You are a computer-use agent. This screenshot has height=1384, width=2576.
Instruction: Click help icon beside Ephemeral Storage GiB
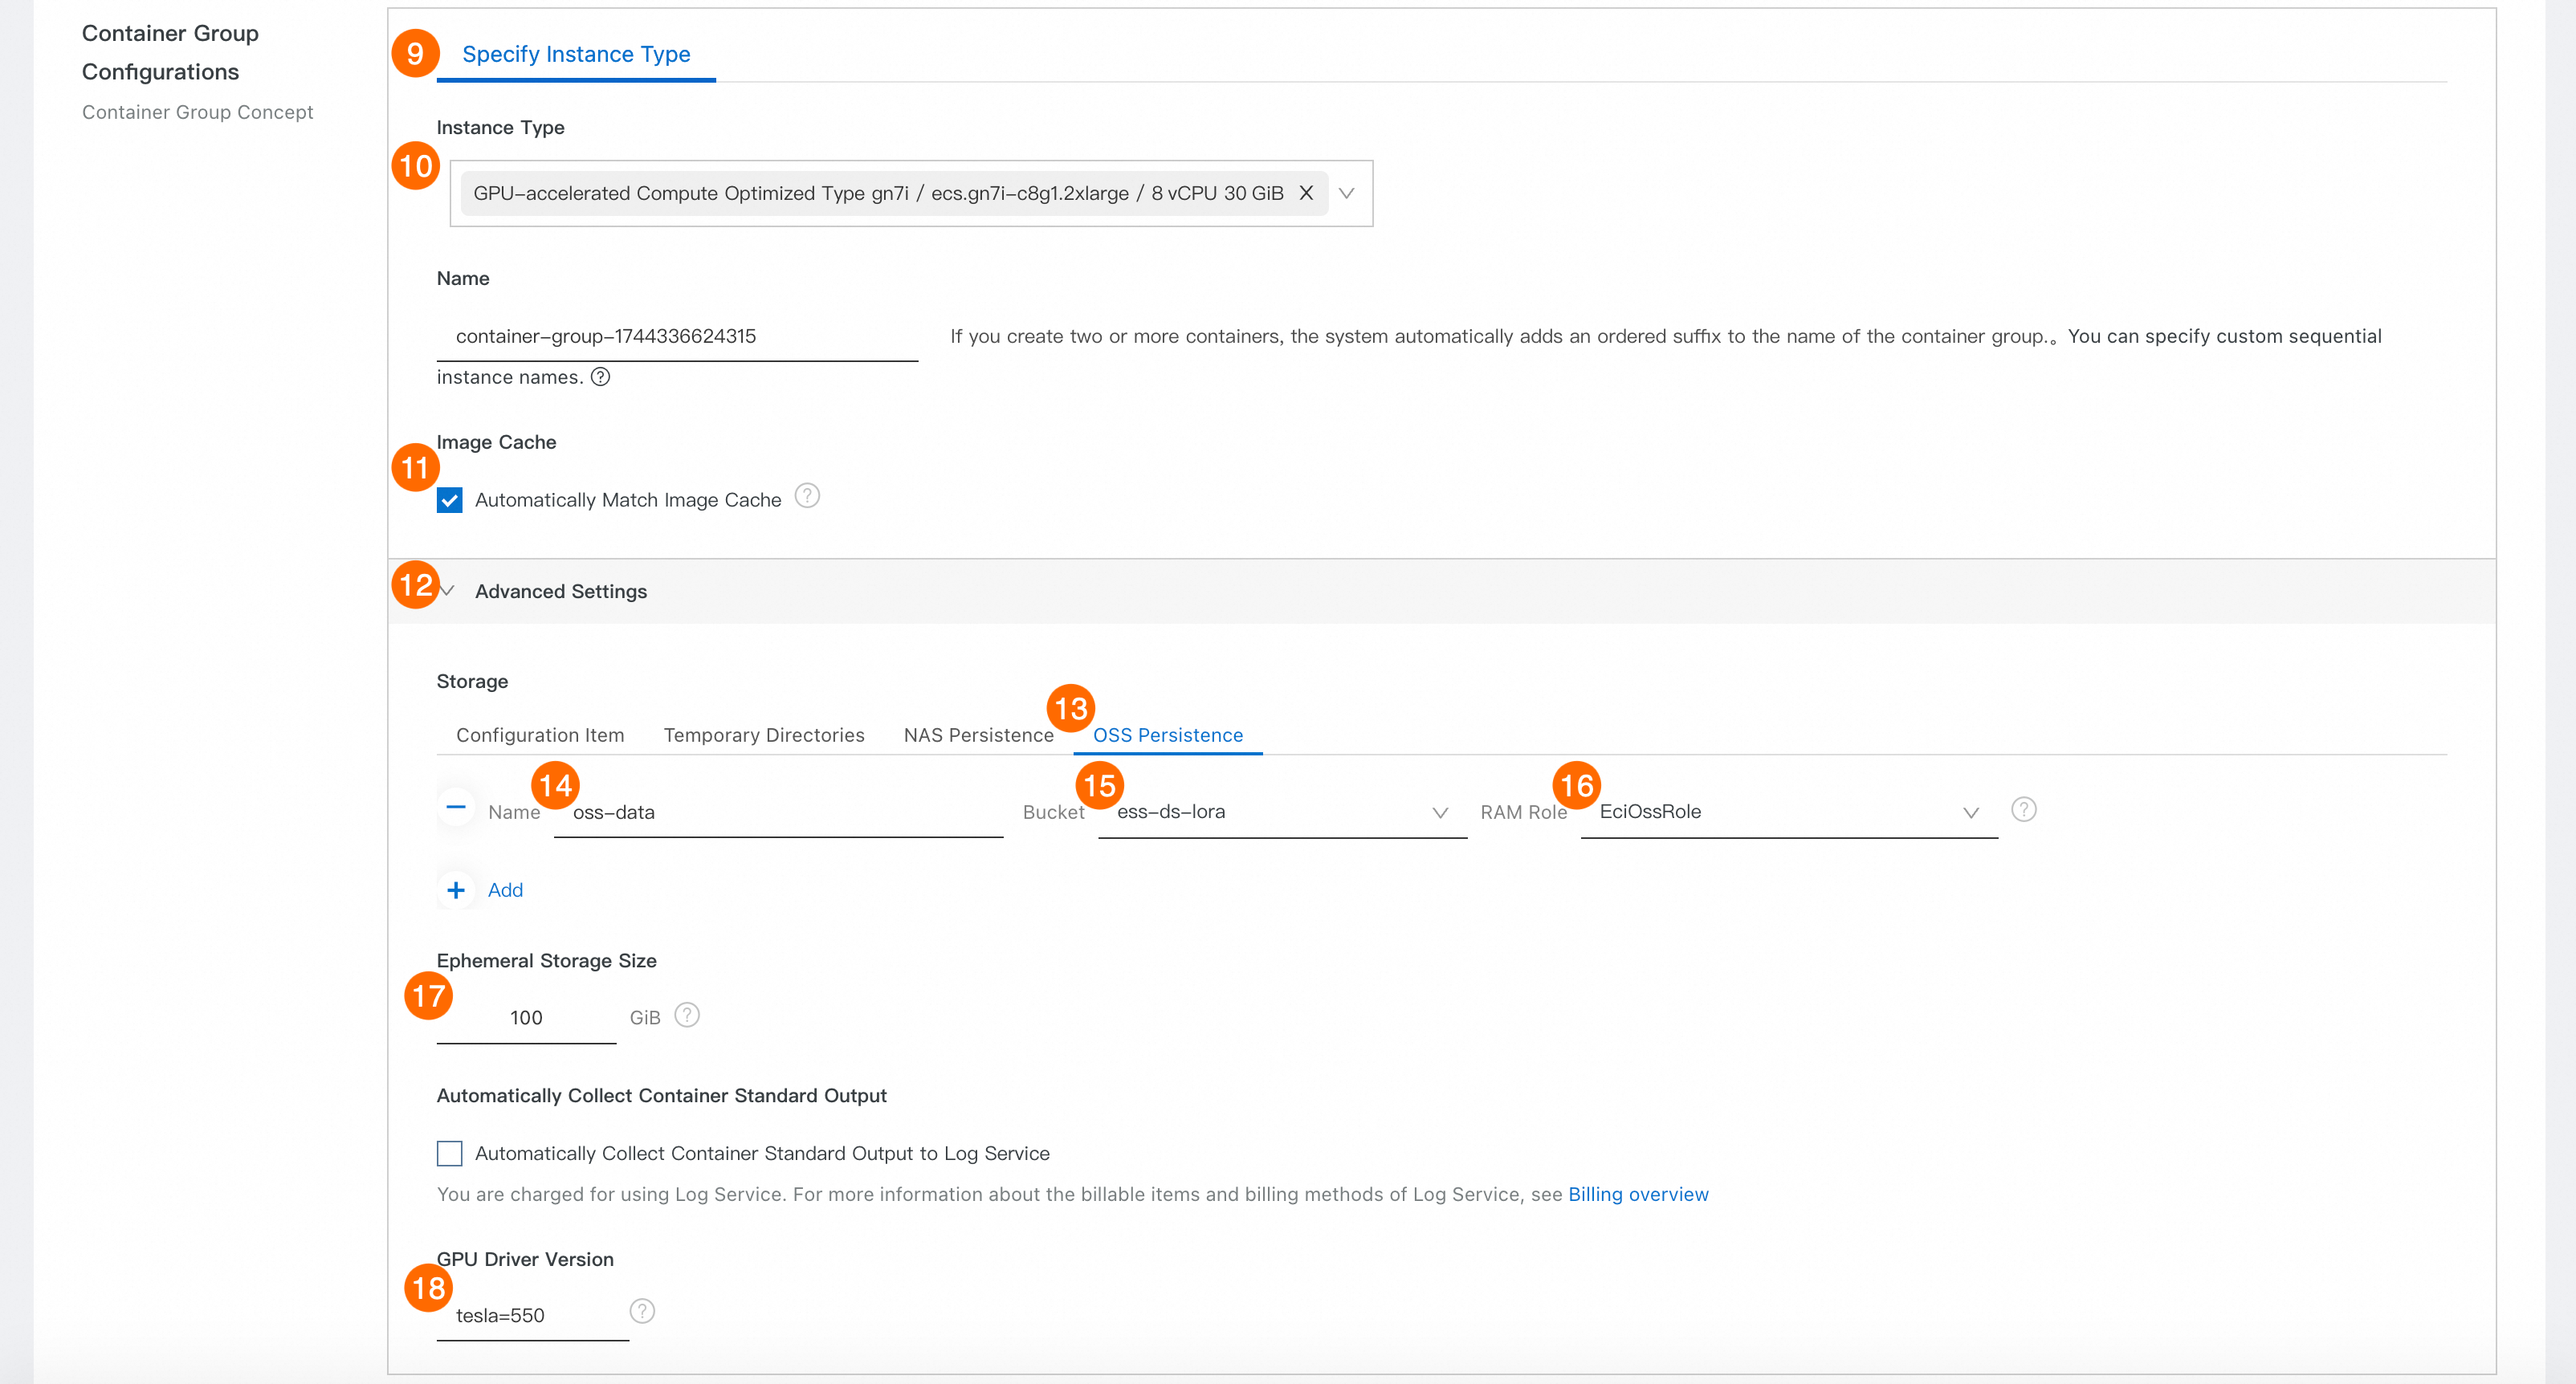click(687, 1015)
